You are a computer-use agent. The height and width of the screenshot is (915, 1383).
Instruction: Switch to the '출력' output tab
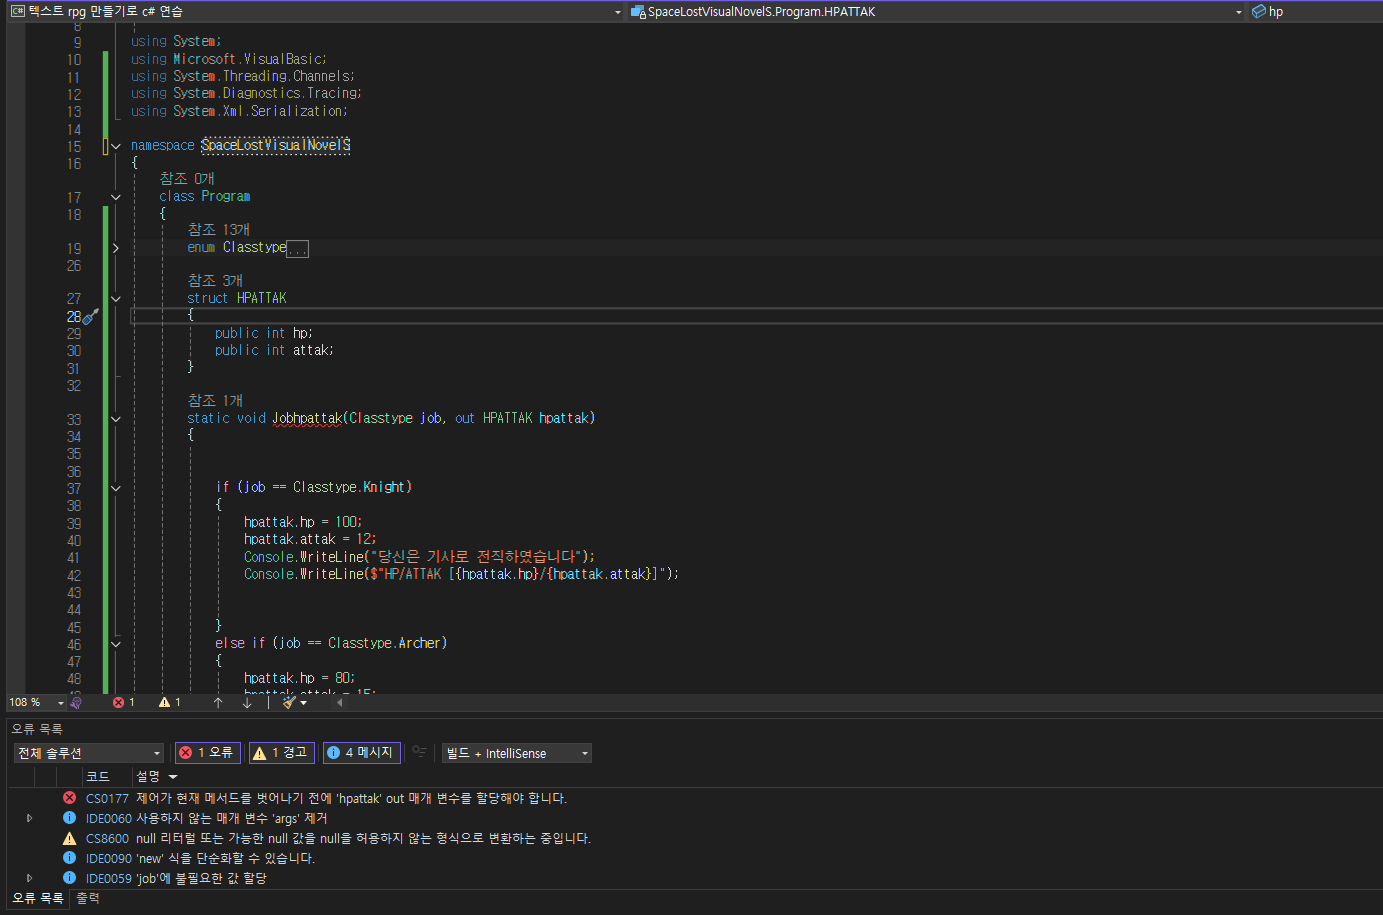(x=88, y=898)
